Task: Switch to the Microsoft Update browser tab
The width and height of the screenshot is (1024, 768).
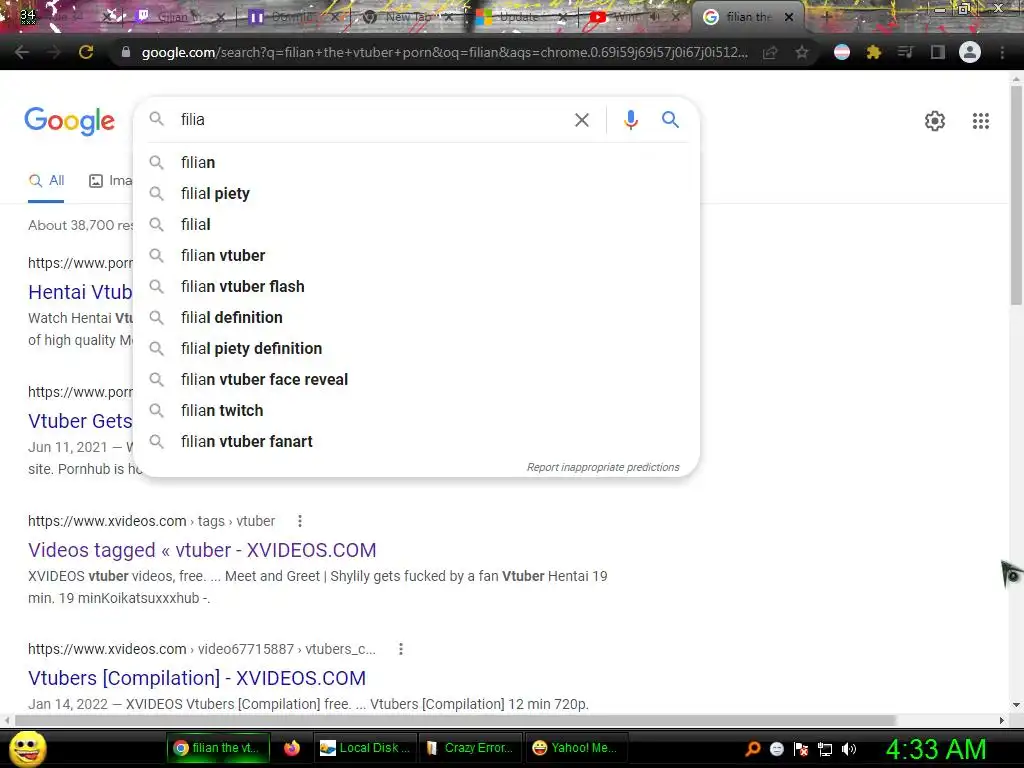Action: [520, 18]
